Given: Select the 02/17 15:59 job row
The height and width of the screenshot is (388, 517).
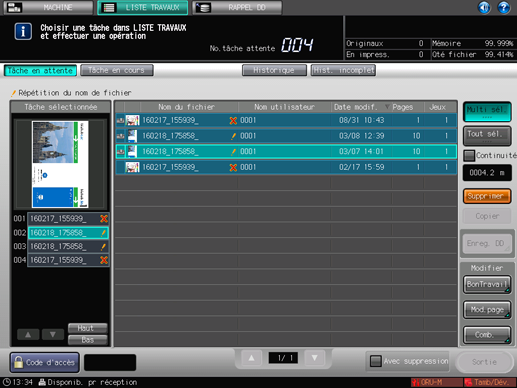Looking at the screenshot, I should click(x=286, y=167).
